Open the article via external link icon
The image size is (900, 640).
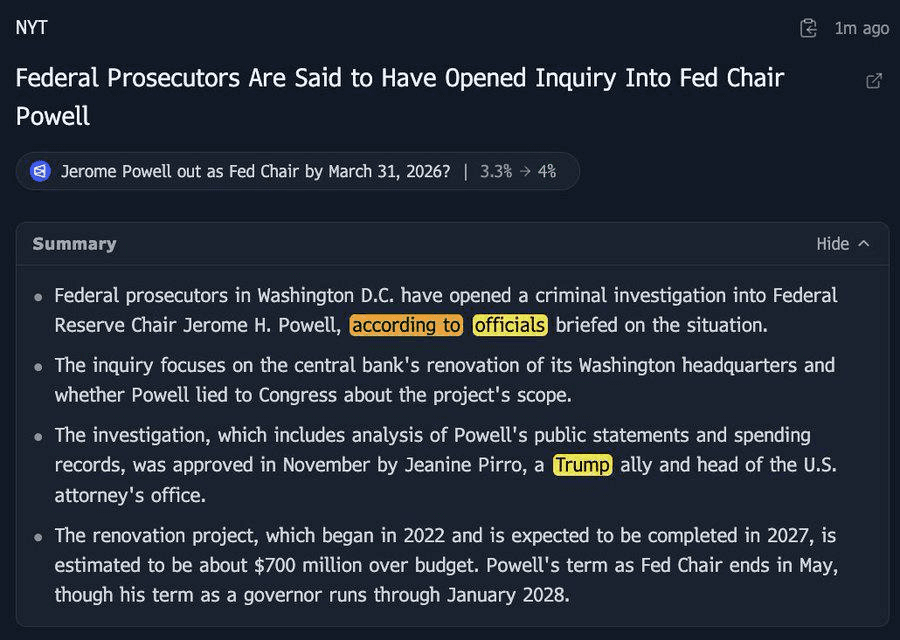[874, 81]
